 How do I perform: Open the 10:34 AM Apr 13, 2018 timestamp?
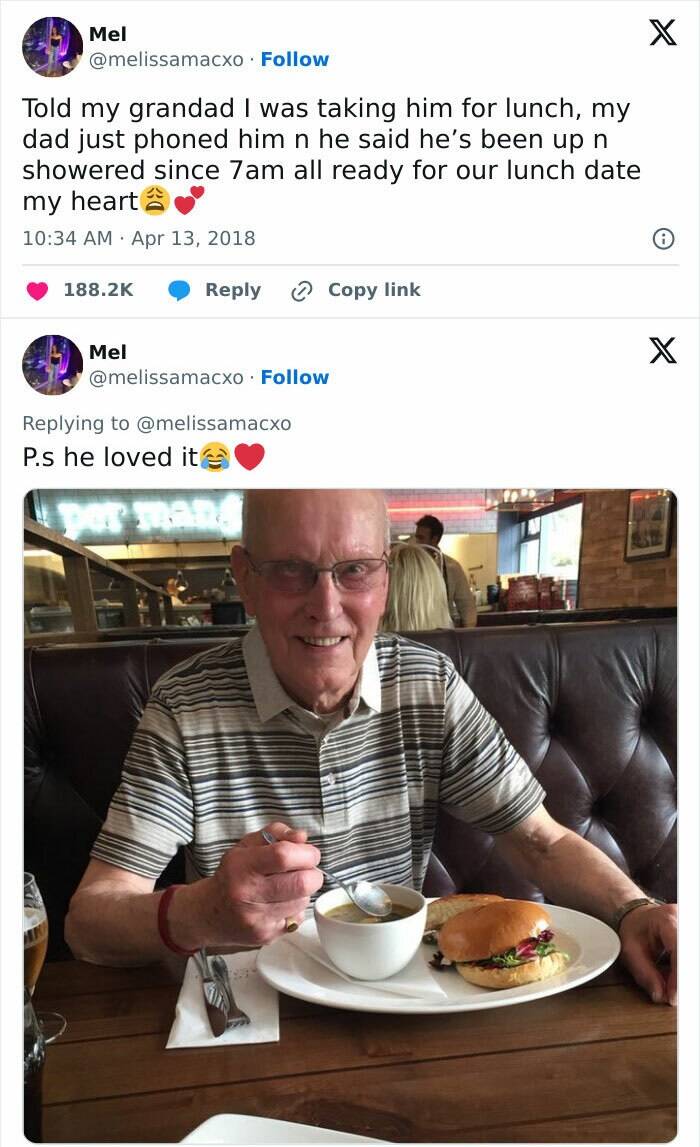tap(139, 238)
